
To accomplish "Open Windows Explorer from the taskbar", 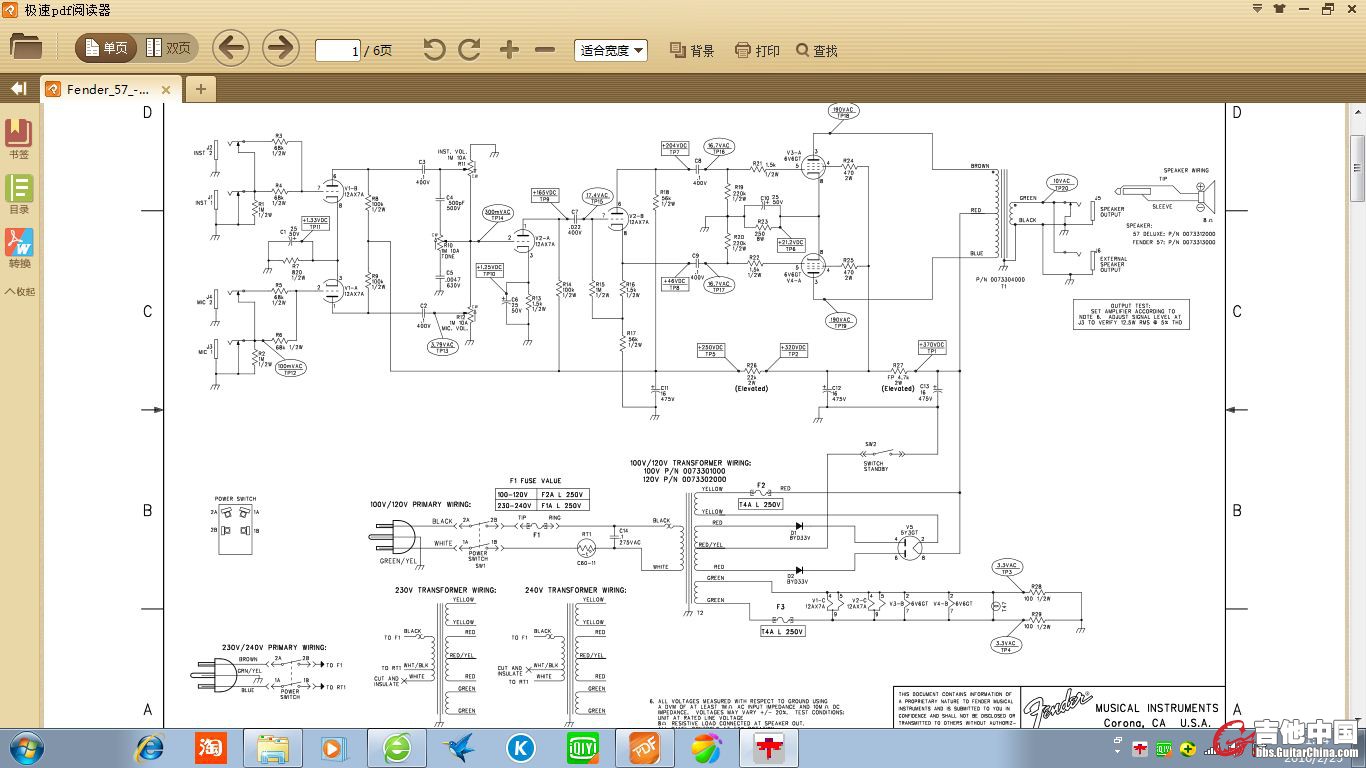I will (273, 748).
